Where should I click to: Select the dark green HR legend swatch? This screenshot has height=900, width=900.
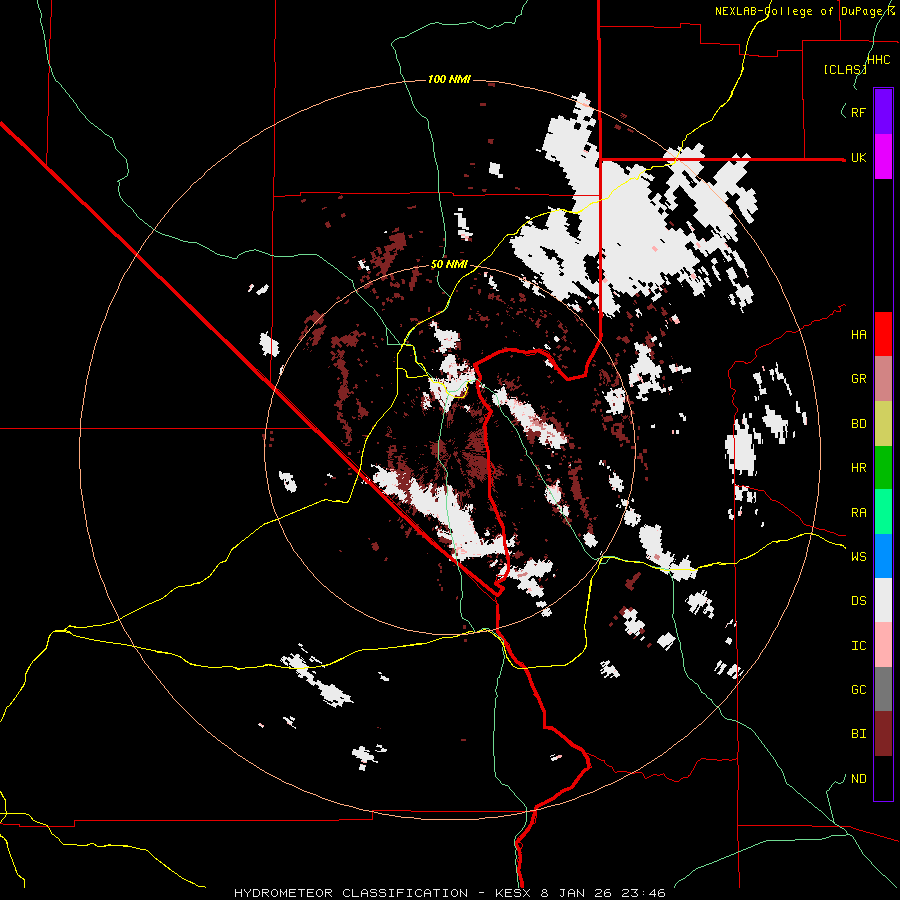[x=883, y=468]
